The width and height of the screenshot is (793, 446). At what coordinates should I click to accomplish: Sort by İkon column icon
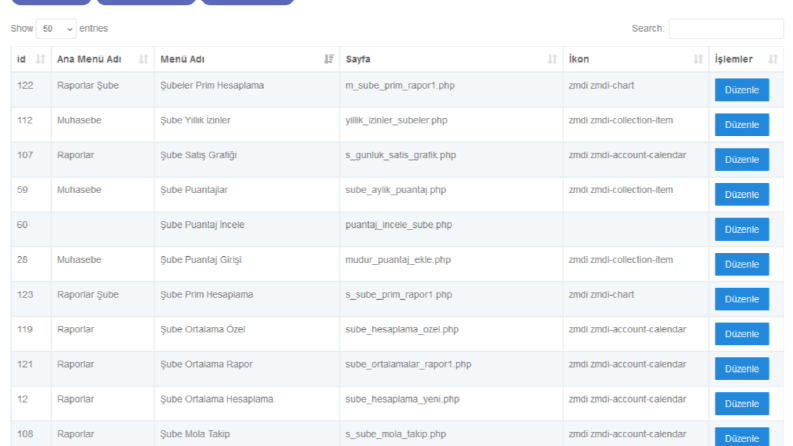[x=698, y=59]
